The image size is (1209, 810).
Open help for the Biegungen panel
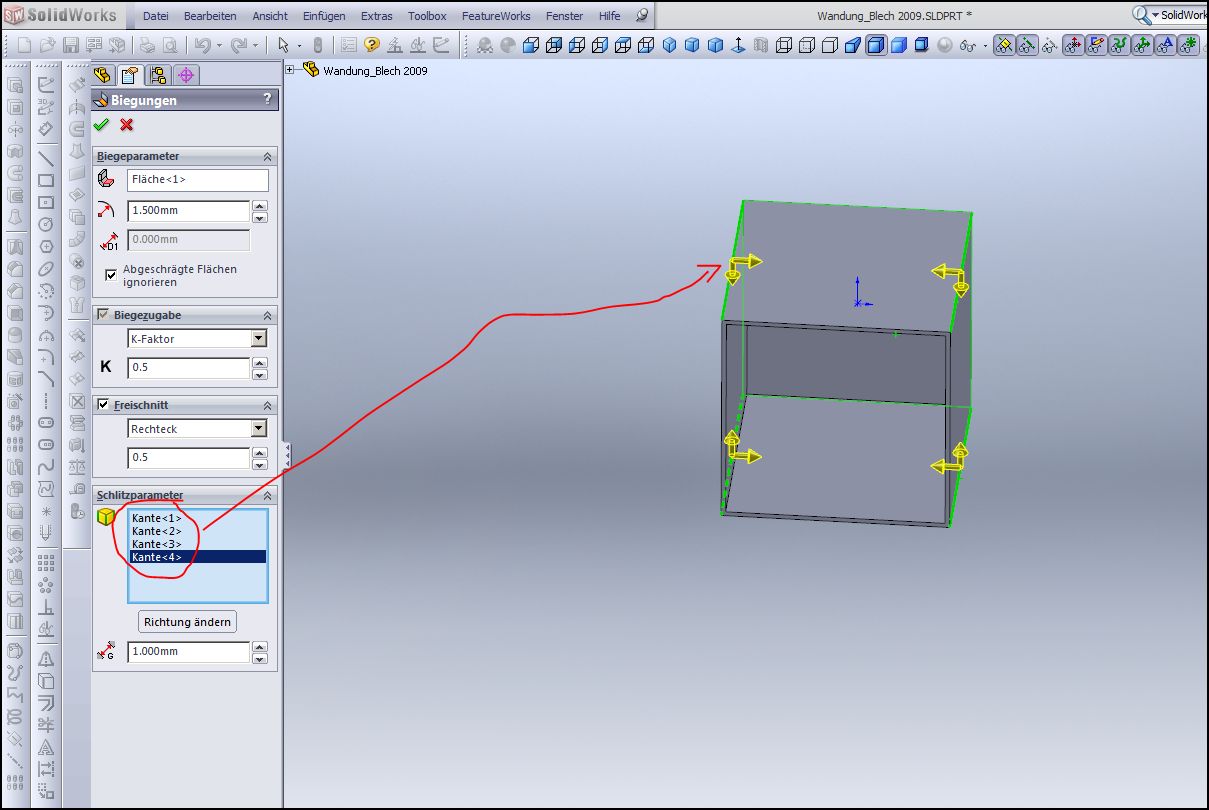[267, 100]
